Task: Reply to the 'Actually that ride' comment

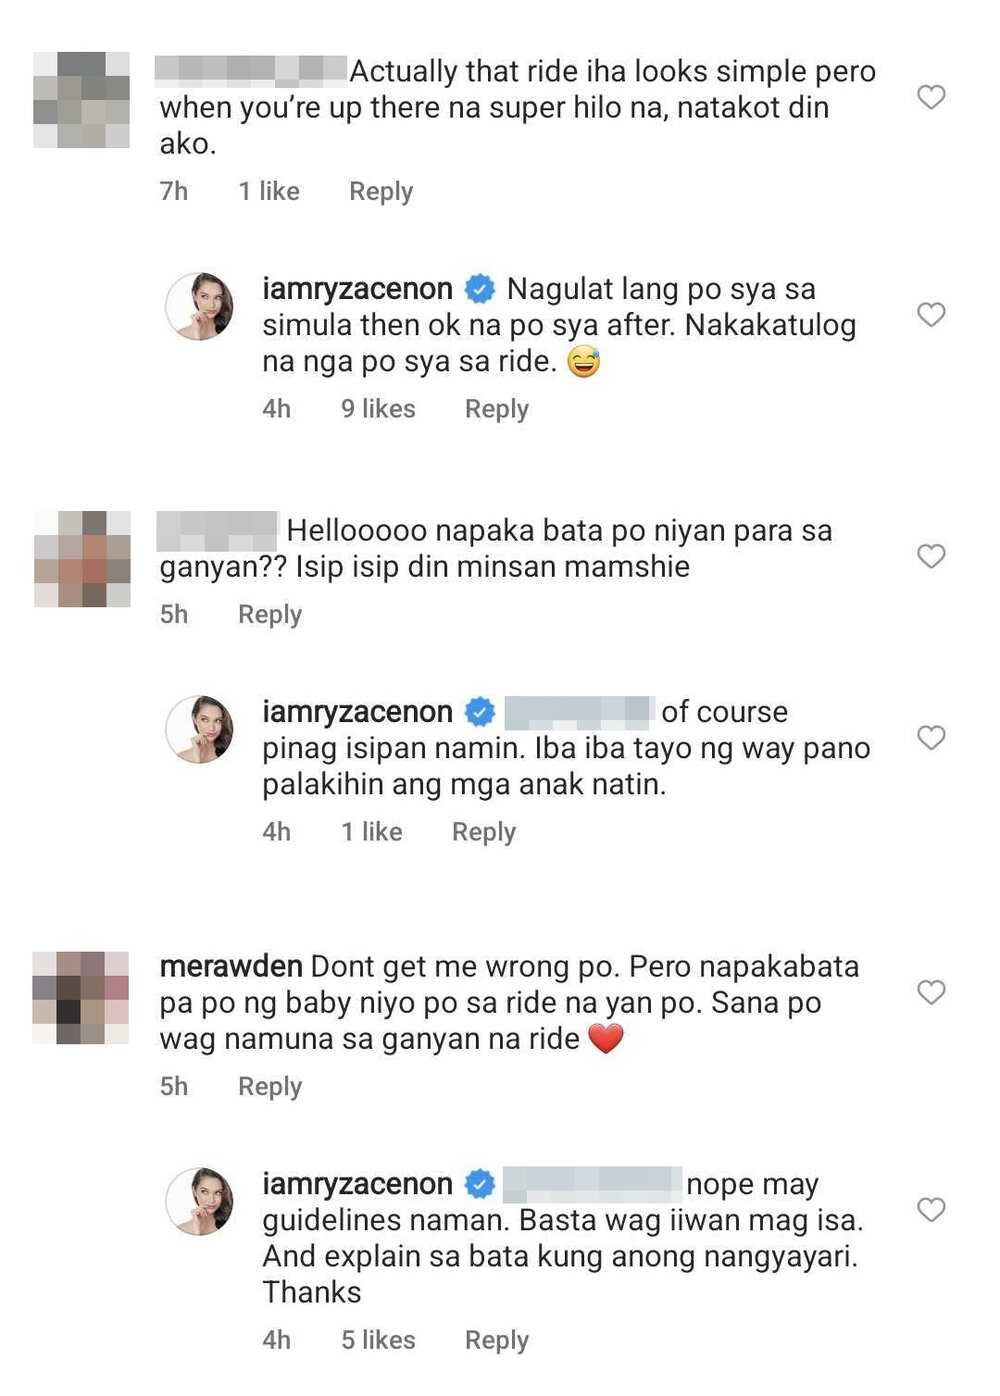Action: (x=381, y=191)
